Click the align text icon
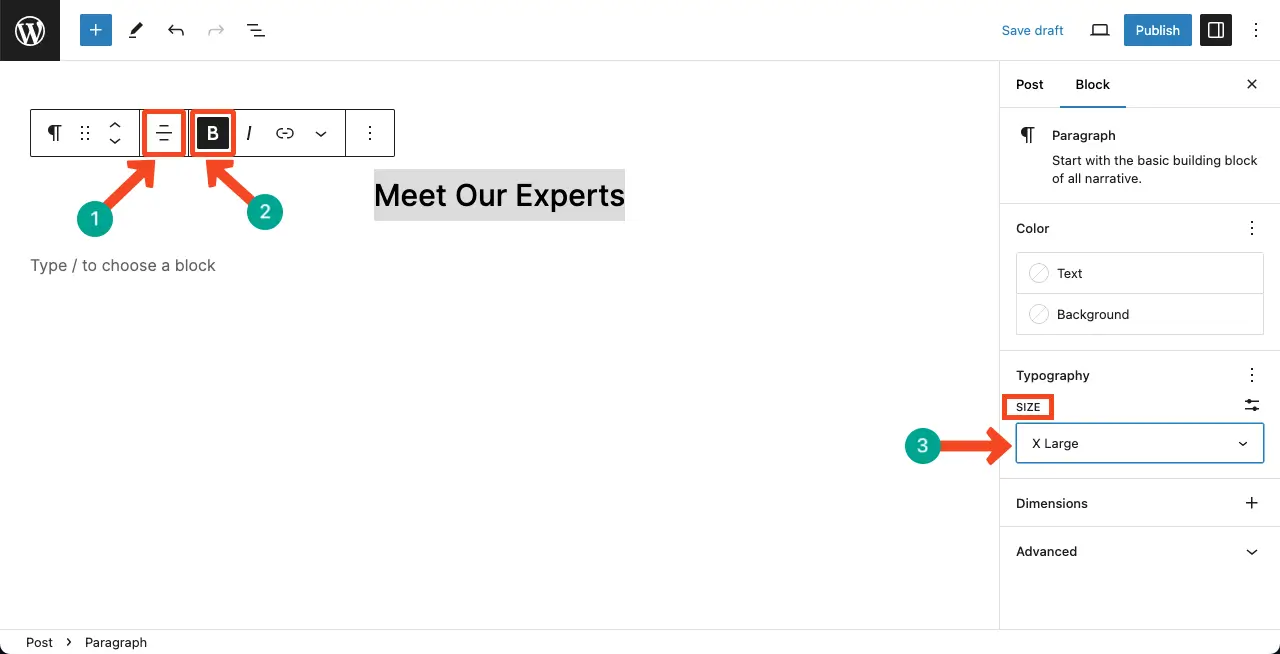Screen dimensions: 1280x654 click(164, 133)
